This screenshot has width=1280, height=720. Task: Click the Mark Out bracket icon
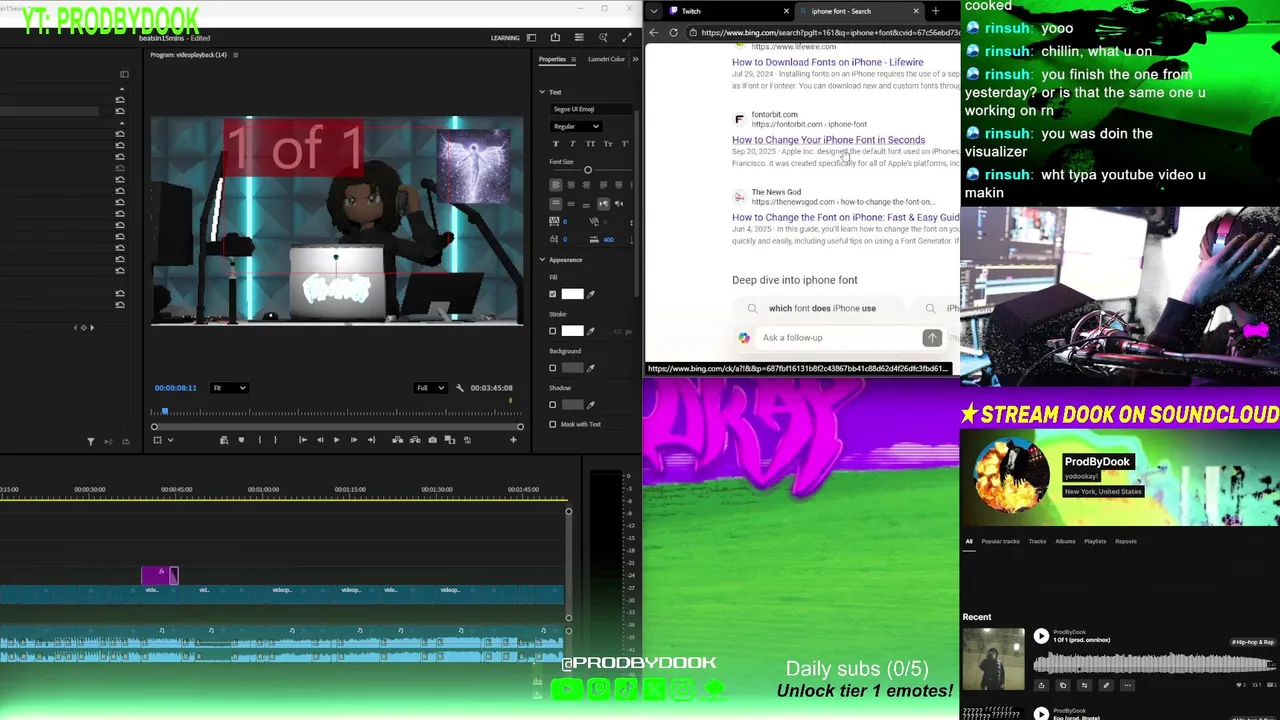276,440
